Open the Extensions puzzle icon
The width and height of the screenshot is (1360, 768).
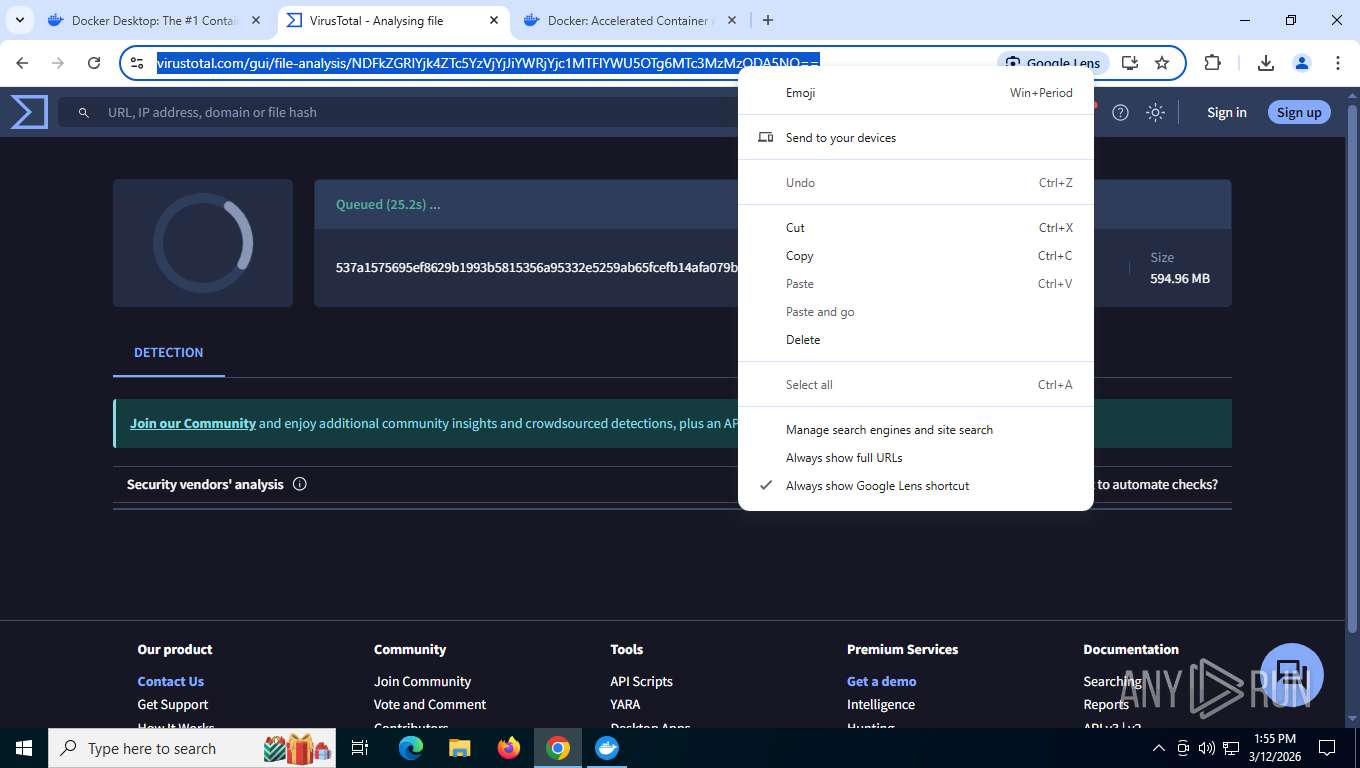tap(1212, 63)
